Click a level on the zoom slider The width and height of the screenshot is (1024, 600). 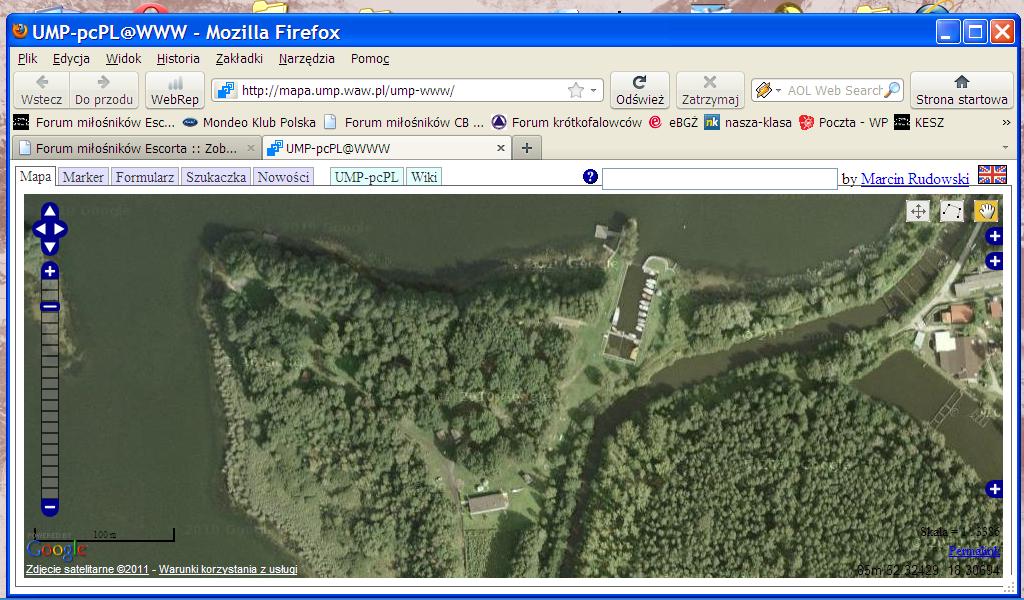pos(50,400)
